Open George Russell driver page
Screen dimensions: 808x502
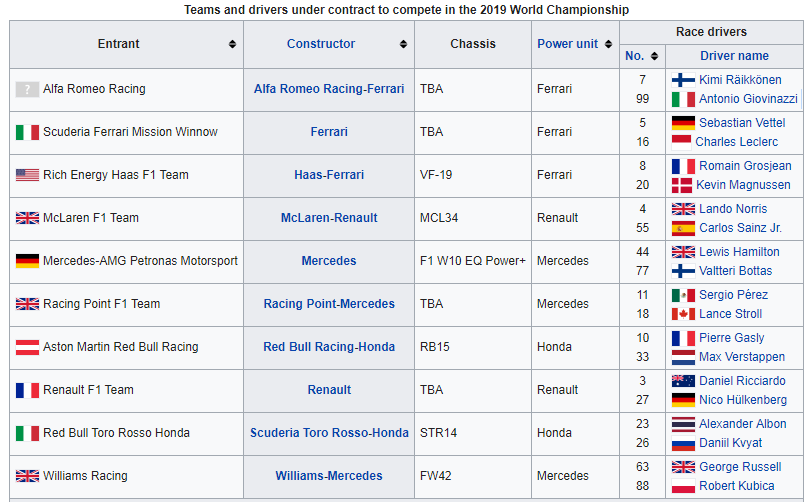(740, 467)
